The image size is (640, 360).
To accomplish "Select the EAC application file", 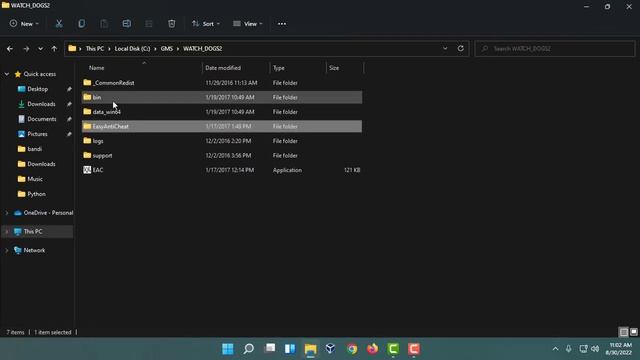I will (222, 170).
